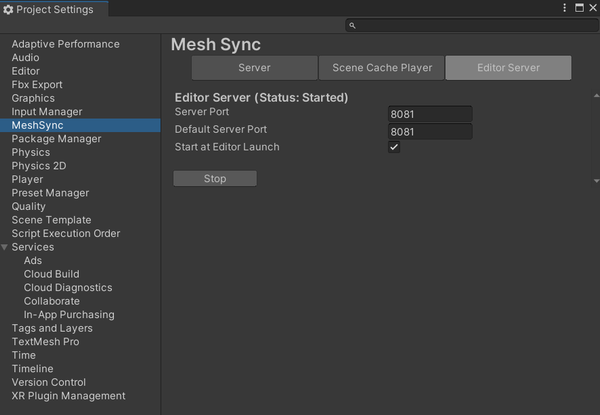This screenshot has height=415, width=600.
Task: Open the three-dot window options menu
Action: coord(565,9)
